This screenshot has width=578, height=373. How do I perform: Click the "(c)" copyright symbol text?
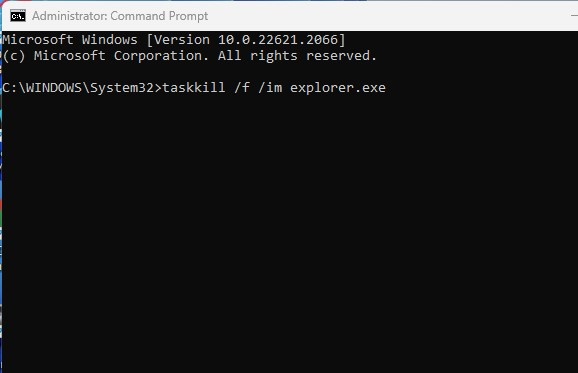[14, 56]
